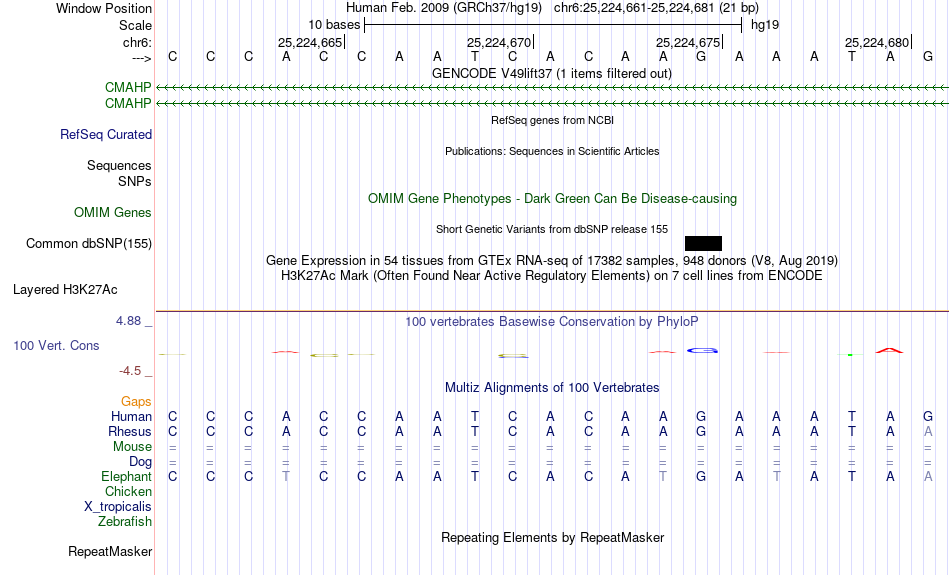Screen dimensions: 950x575
Task: Click the -4.5 PhyloP lower scale value
Action: click(x=130, y=371)
